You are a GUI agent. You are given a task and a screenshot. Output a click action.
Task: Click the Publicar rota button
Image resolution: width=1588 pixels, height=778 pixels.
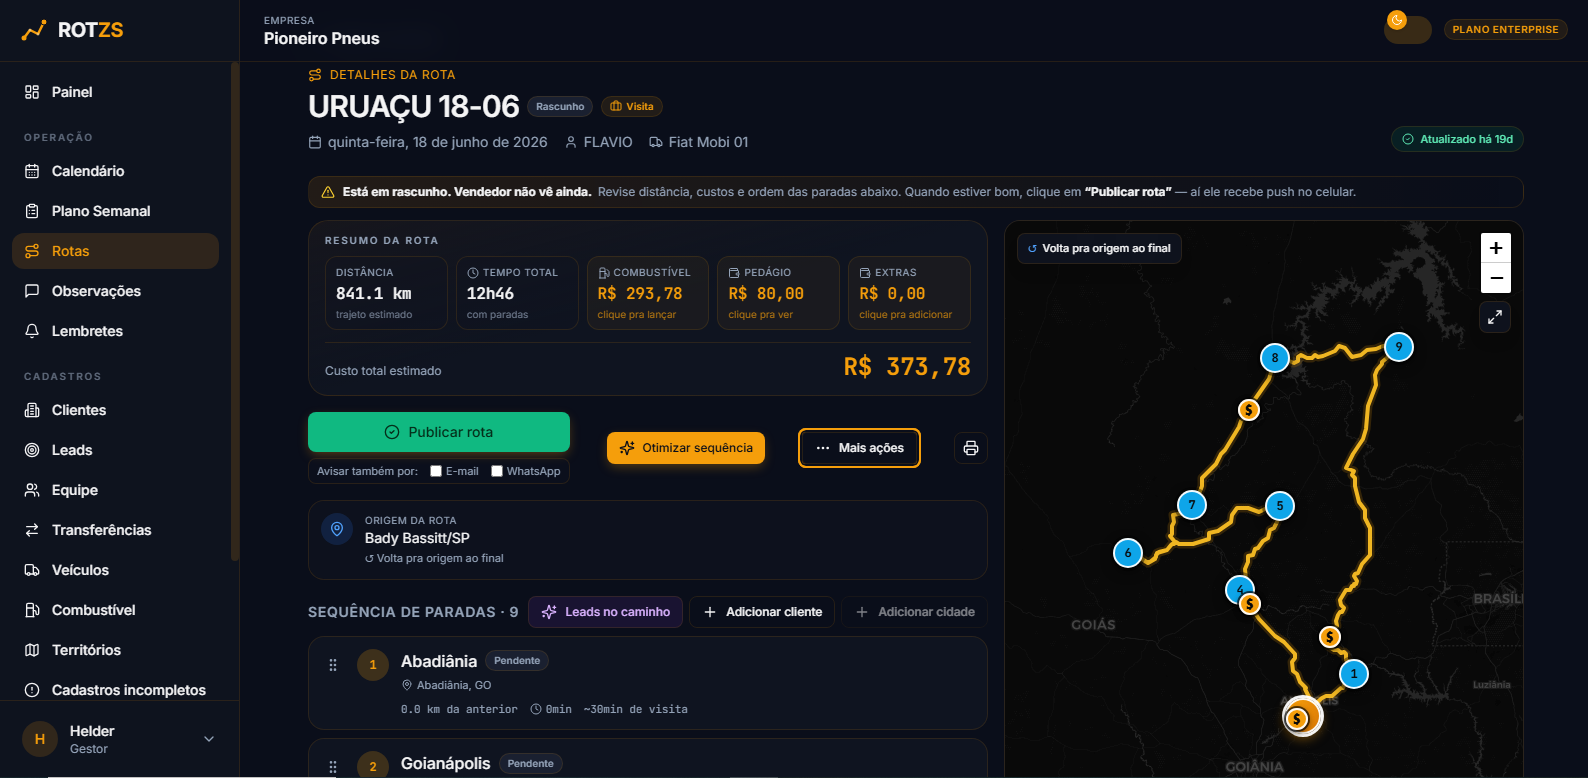[439, 432]
